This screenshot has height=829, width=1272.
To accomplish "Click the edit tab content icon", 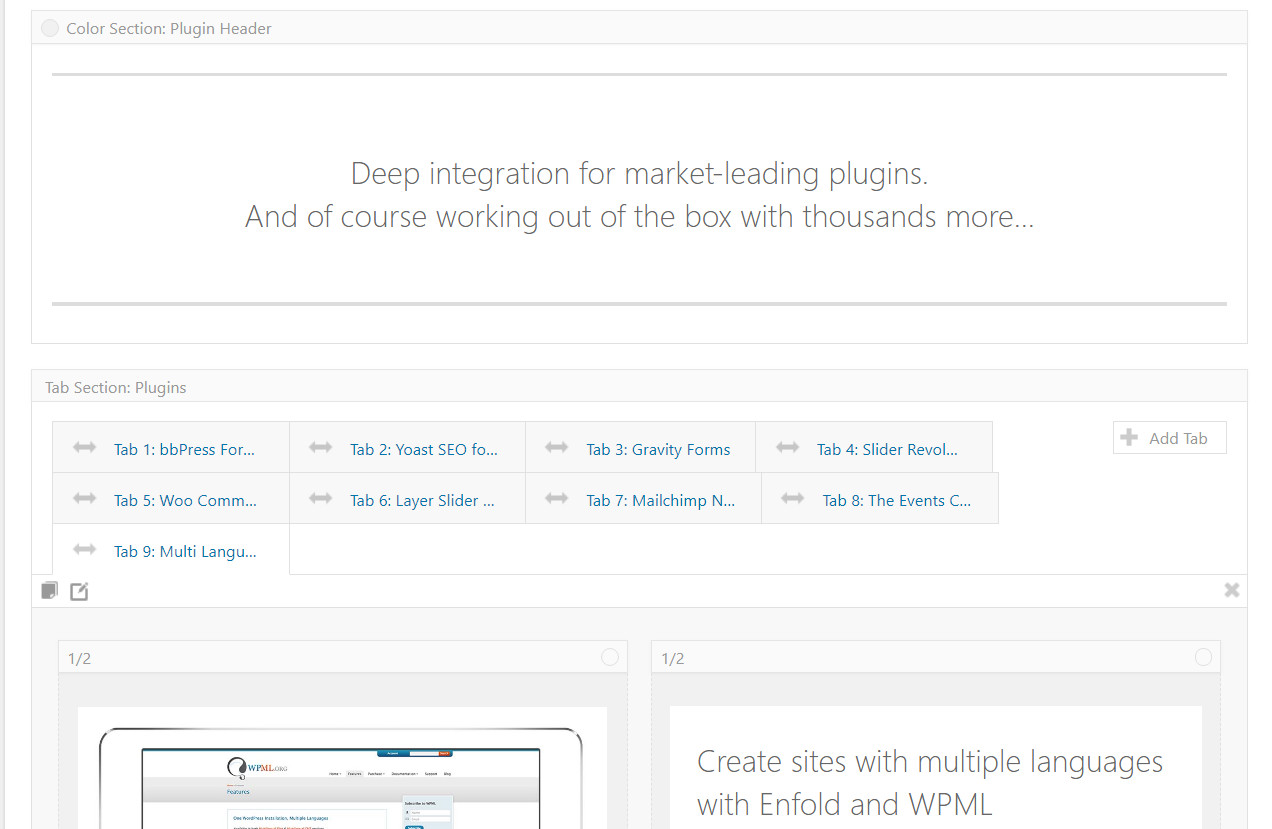I will click(x=79, y=591).
